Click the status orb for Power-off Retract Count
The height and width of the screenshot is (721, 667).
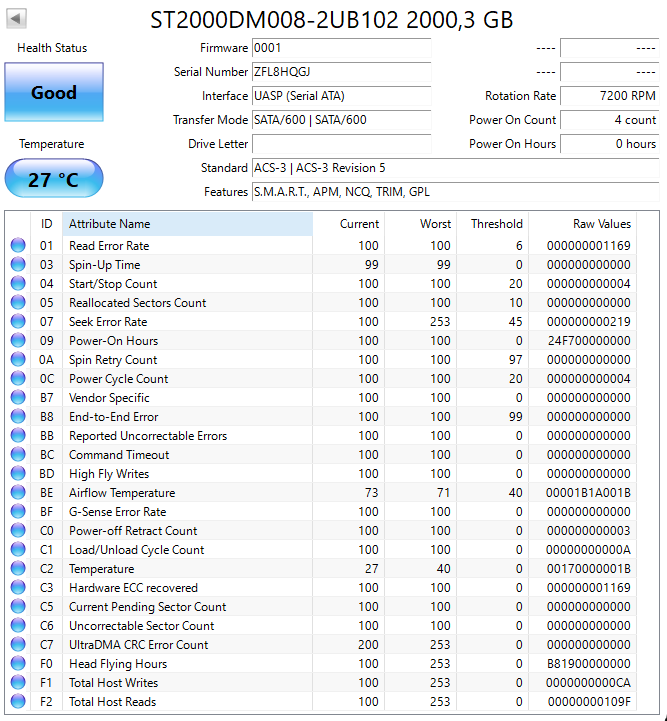[18, 531]
